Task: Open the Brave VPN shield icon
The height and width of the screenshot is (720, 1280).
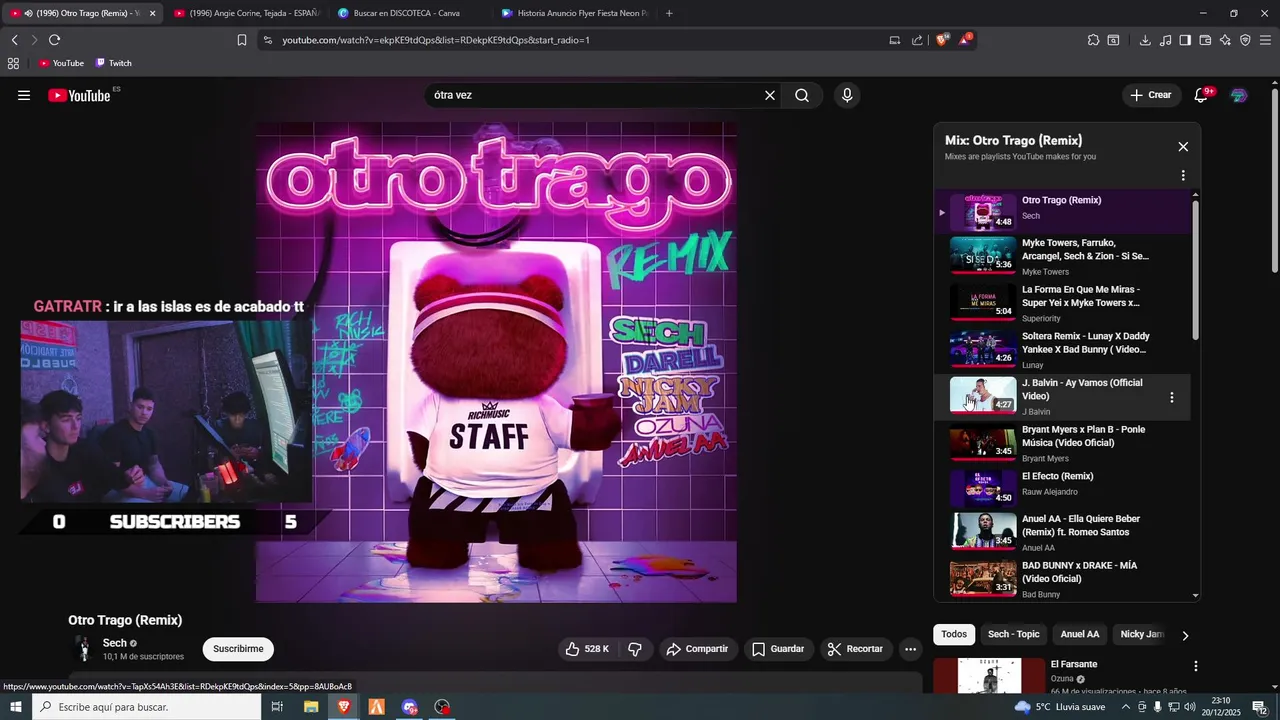Action: (1245, 40)
